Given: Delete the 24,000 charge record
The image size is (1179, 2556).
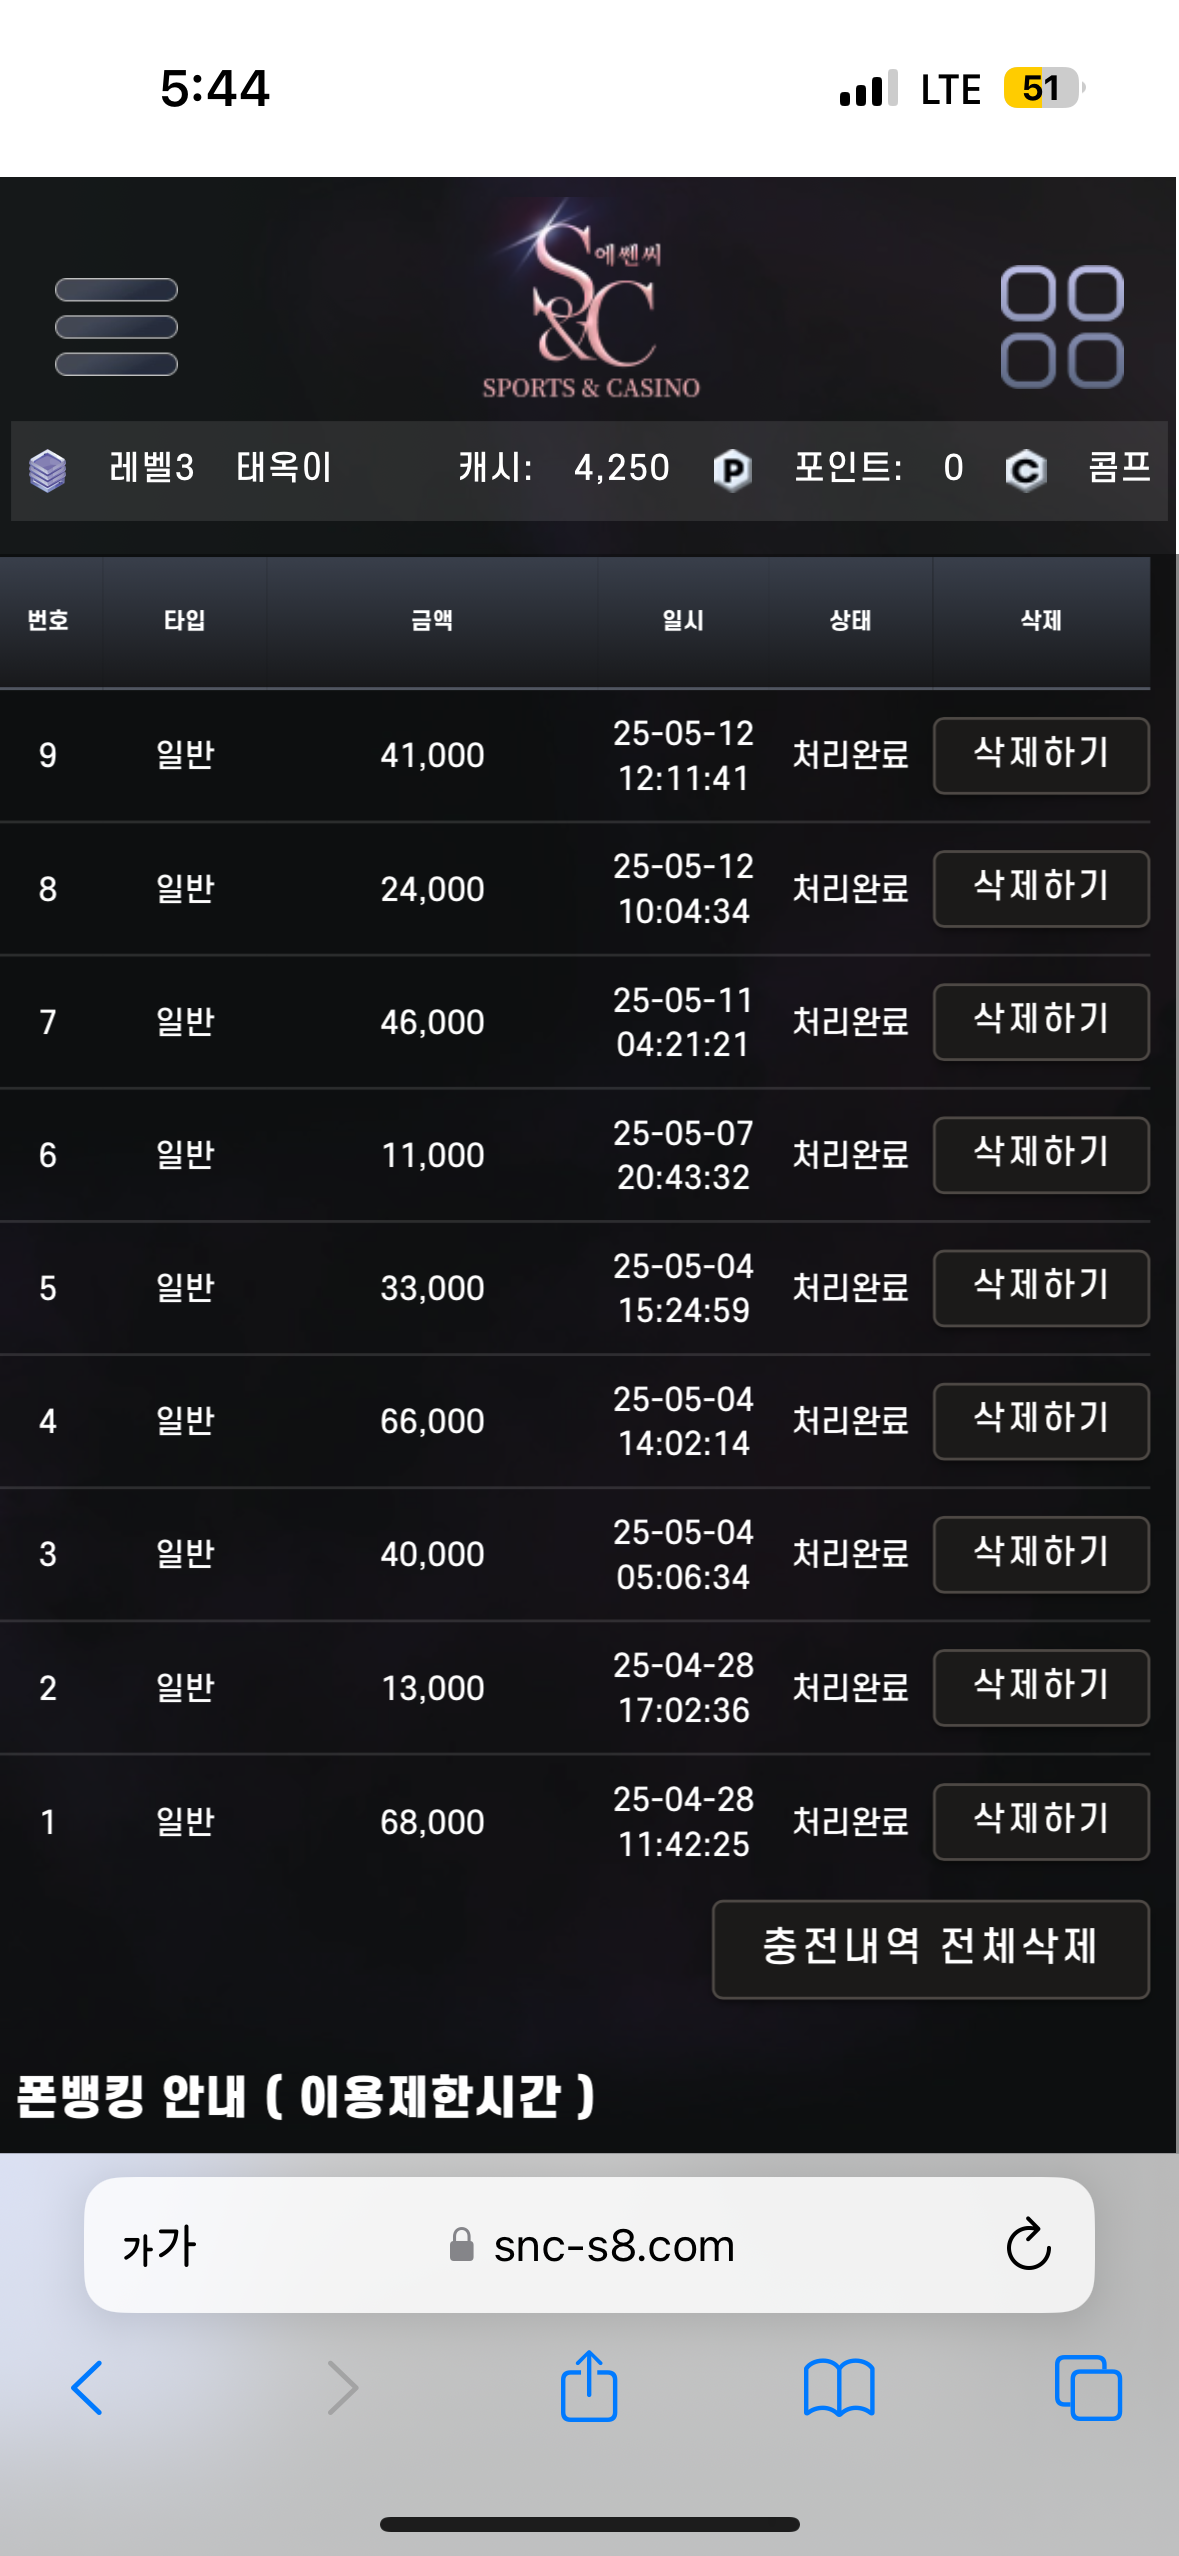Looking at the screenshot, I should (1040, 889).
